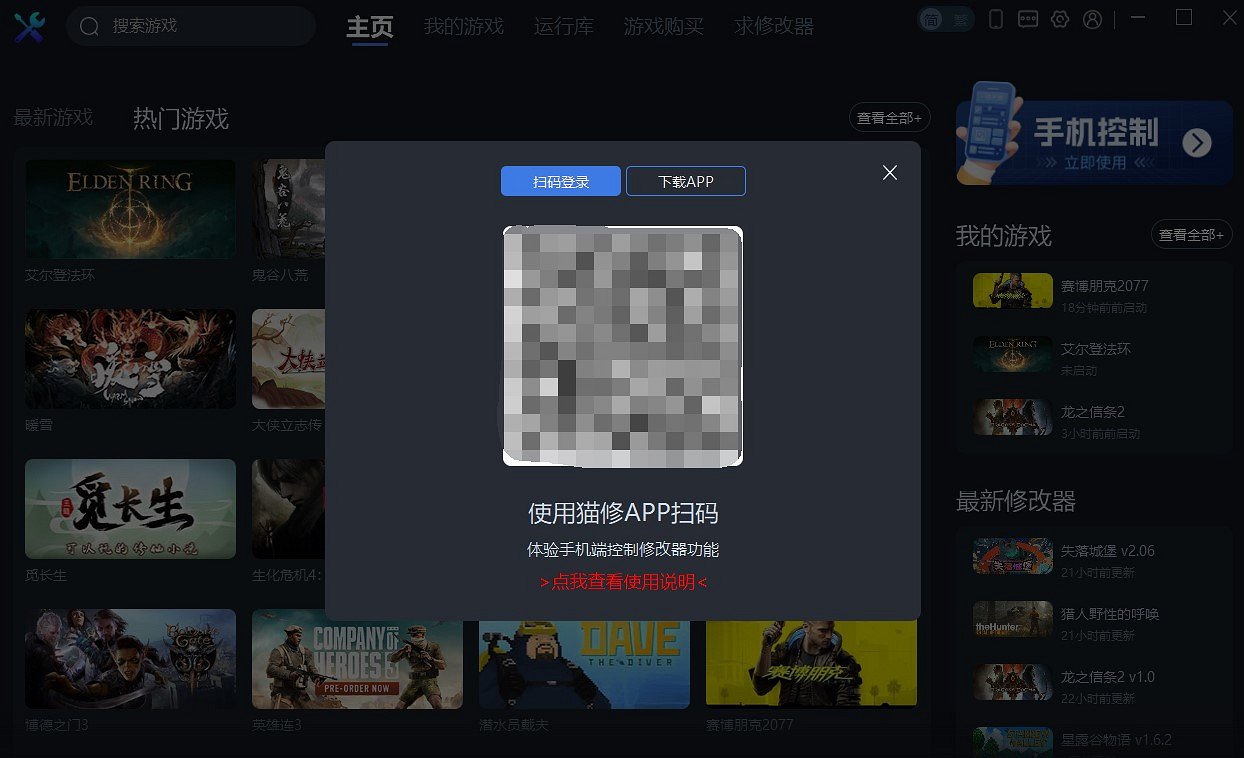The width and height of the screenshot is (1244, 758).
Task: Click the red 点我查看使用说明 link
Action: pyautogui.click(x=622, y=581)
